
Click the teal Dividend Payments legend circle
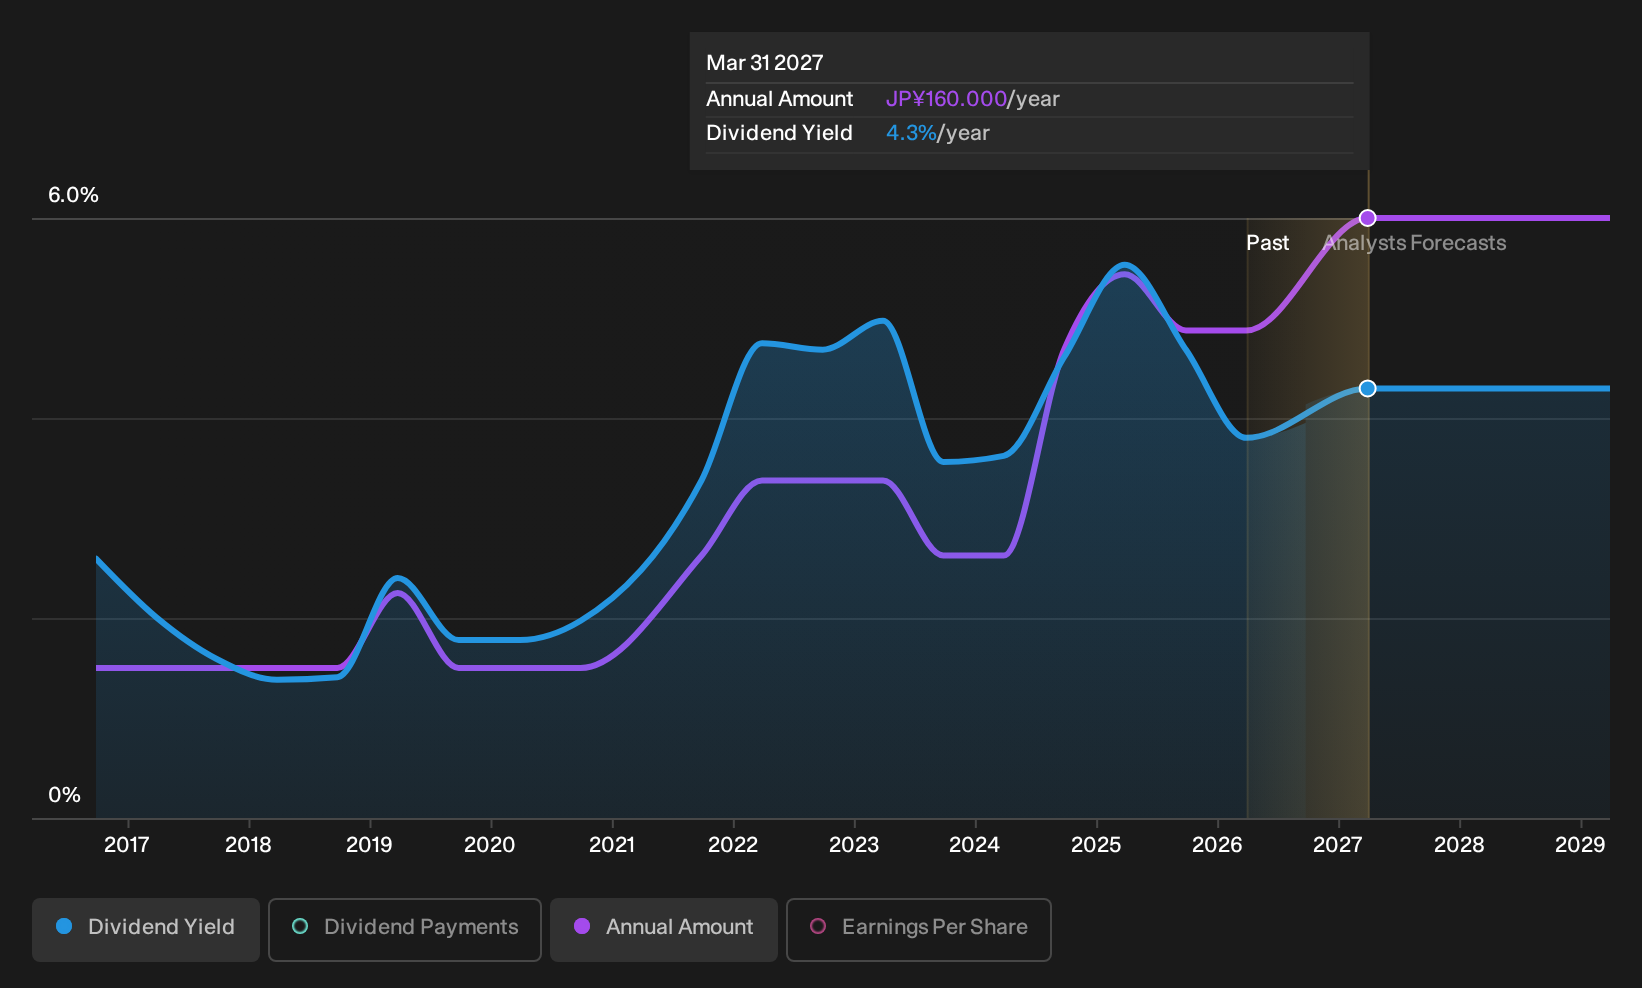click(300, 926)
